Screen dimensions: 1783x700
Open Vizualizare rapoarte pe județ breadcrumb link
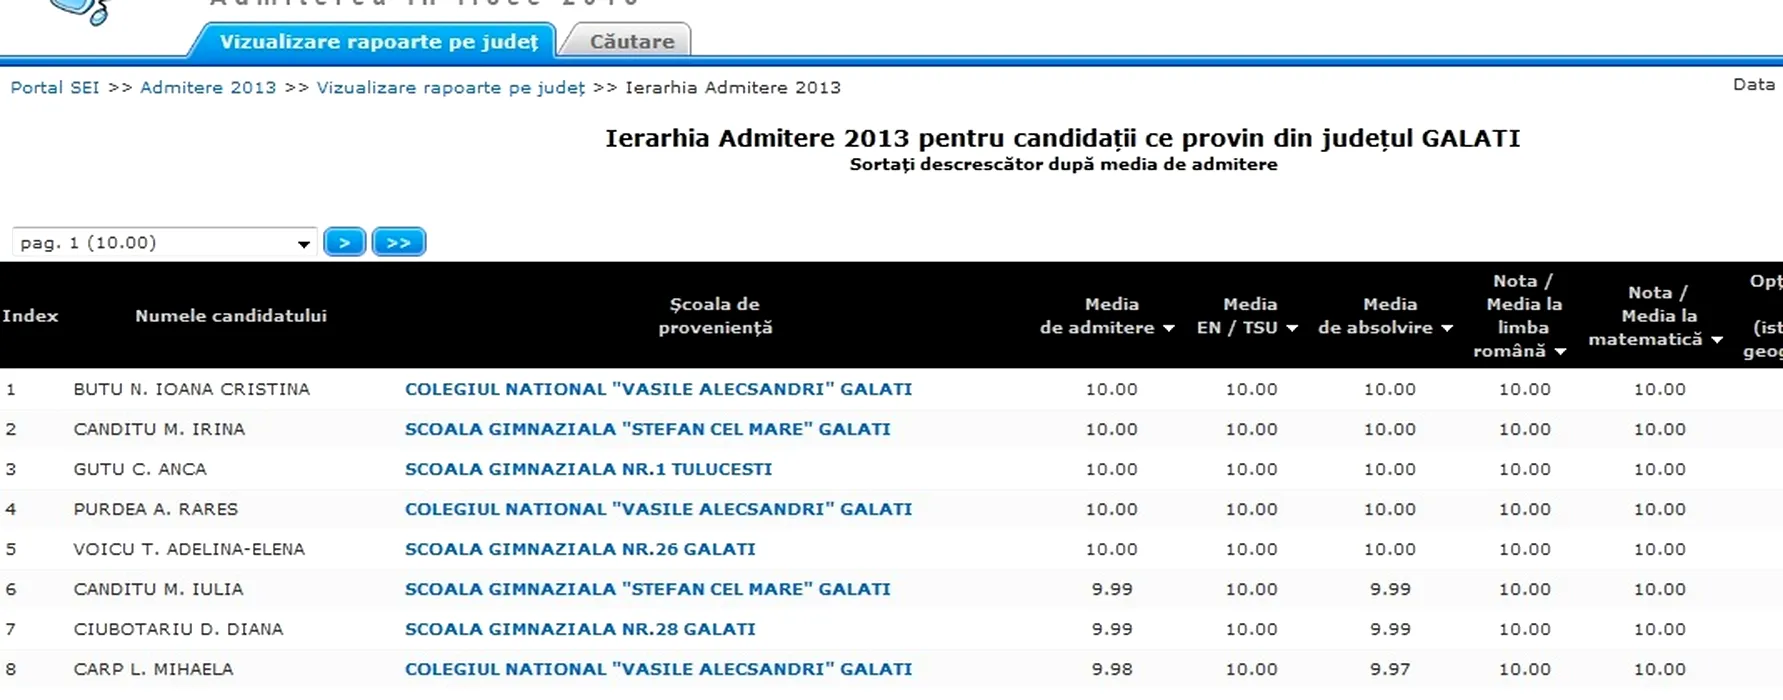450,88
